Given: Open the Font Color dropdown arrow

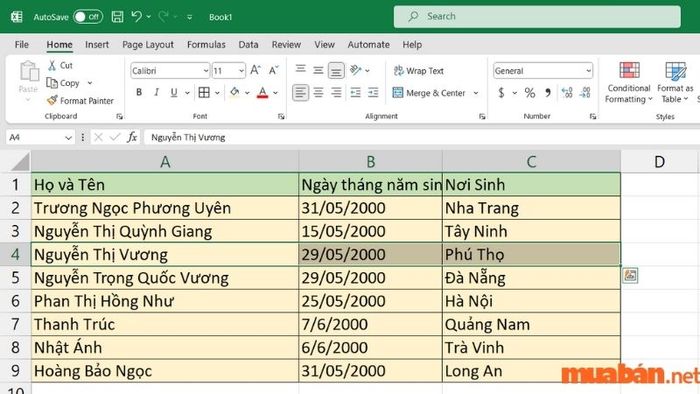Looking at the screenshot, I should (x=275, y=93).
